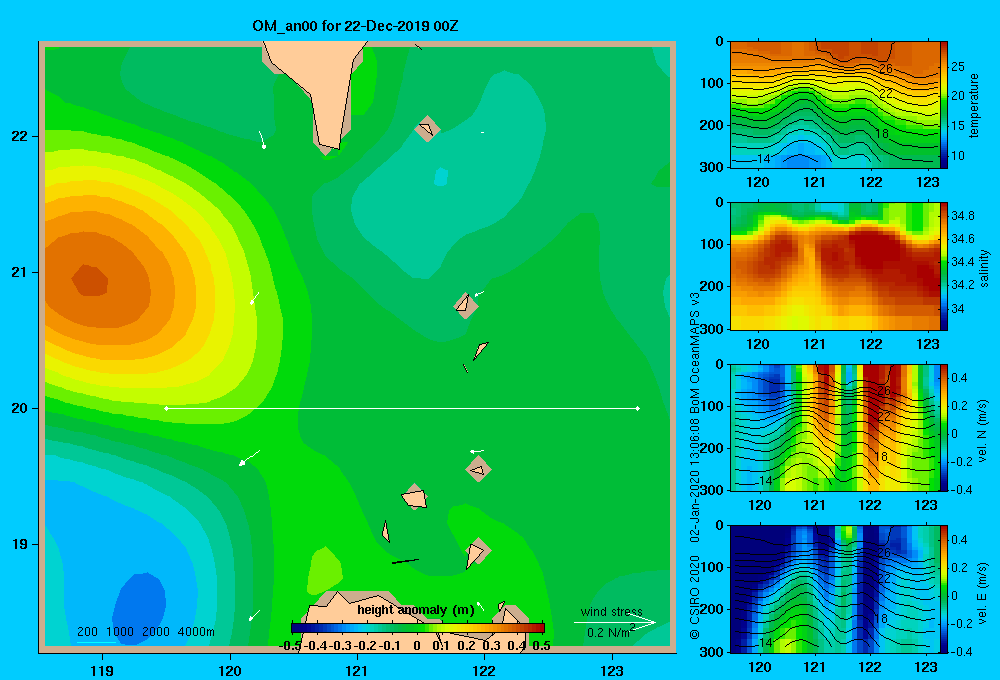Select the salinity color bar
The image size is (1000, 680).
pos(944,266)
